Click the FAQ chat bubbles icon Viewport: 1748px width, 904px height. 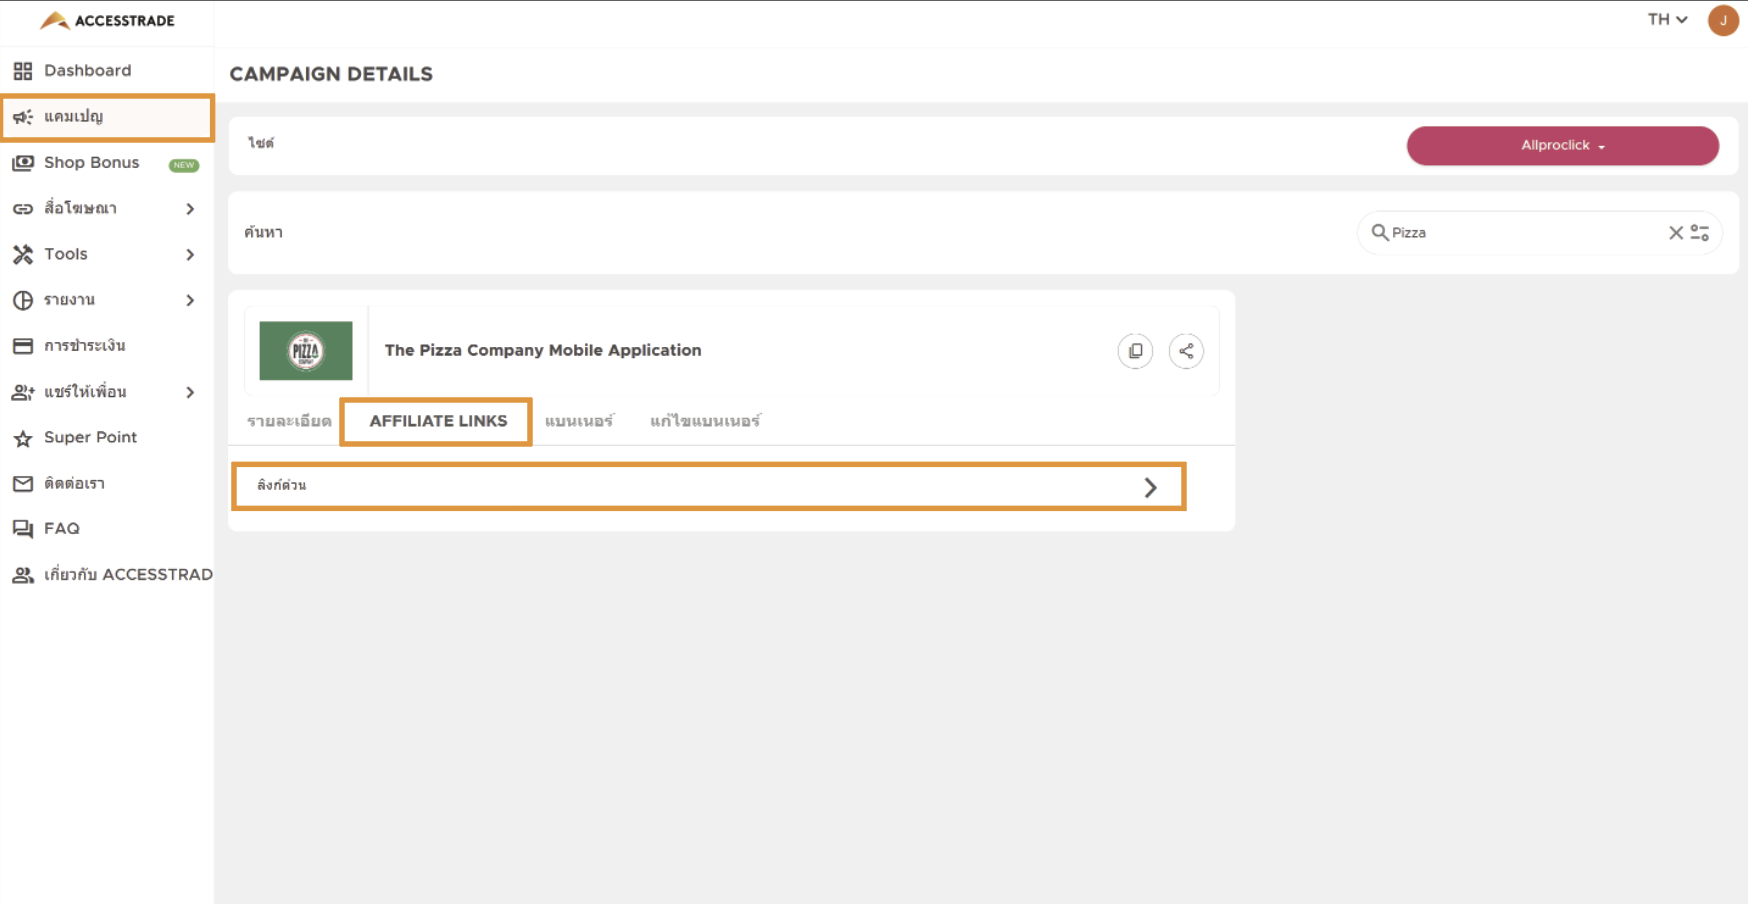click(23, 529)
